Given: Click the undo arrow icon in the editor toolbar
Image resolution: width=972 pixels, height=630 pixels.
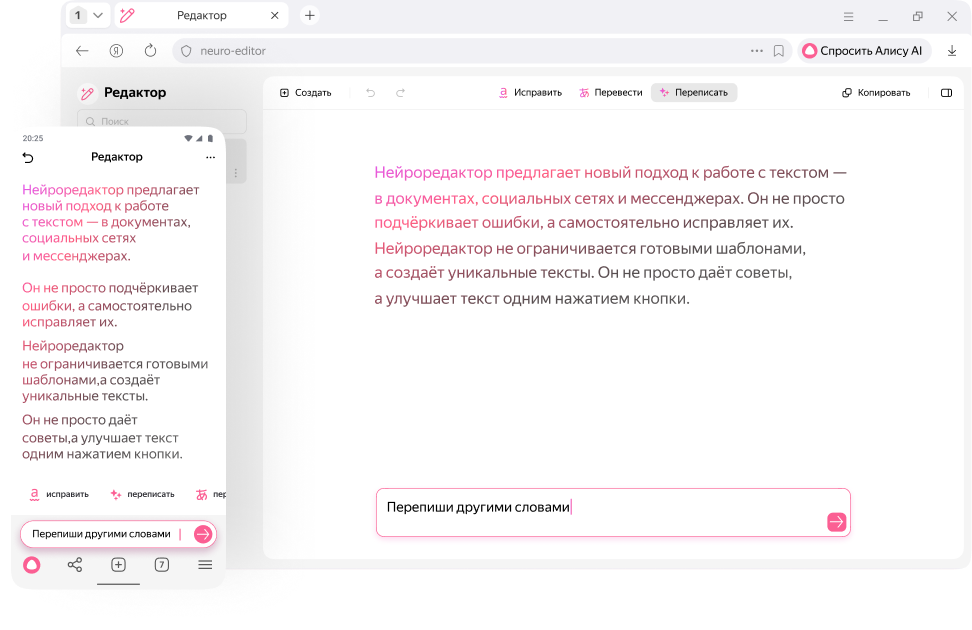Looking at the screenshot, I should [x=370, y=92].
